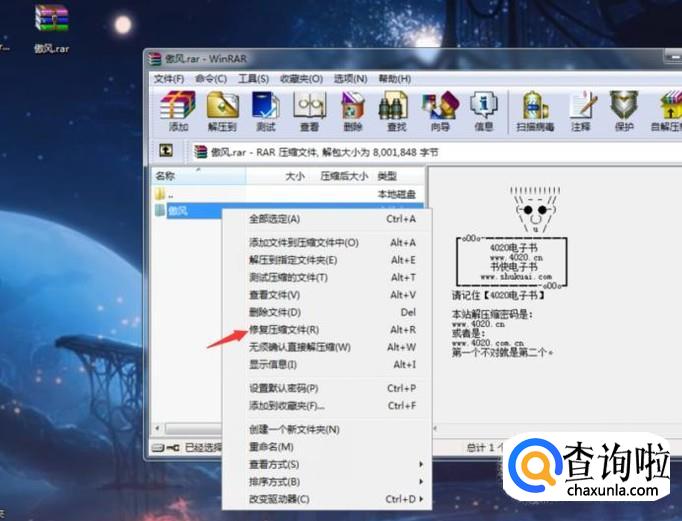Choose 显示信息(I) menu entry

click(x=327, y=364)
